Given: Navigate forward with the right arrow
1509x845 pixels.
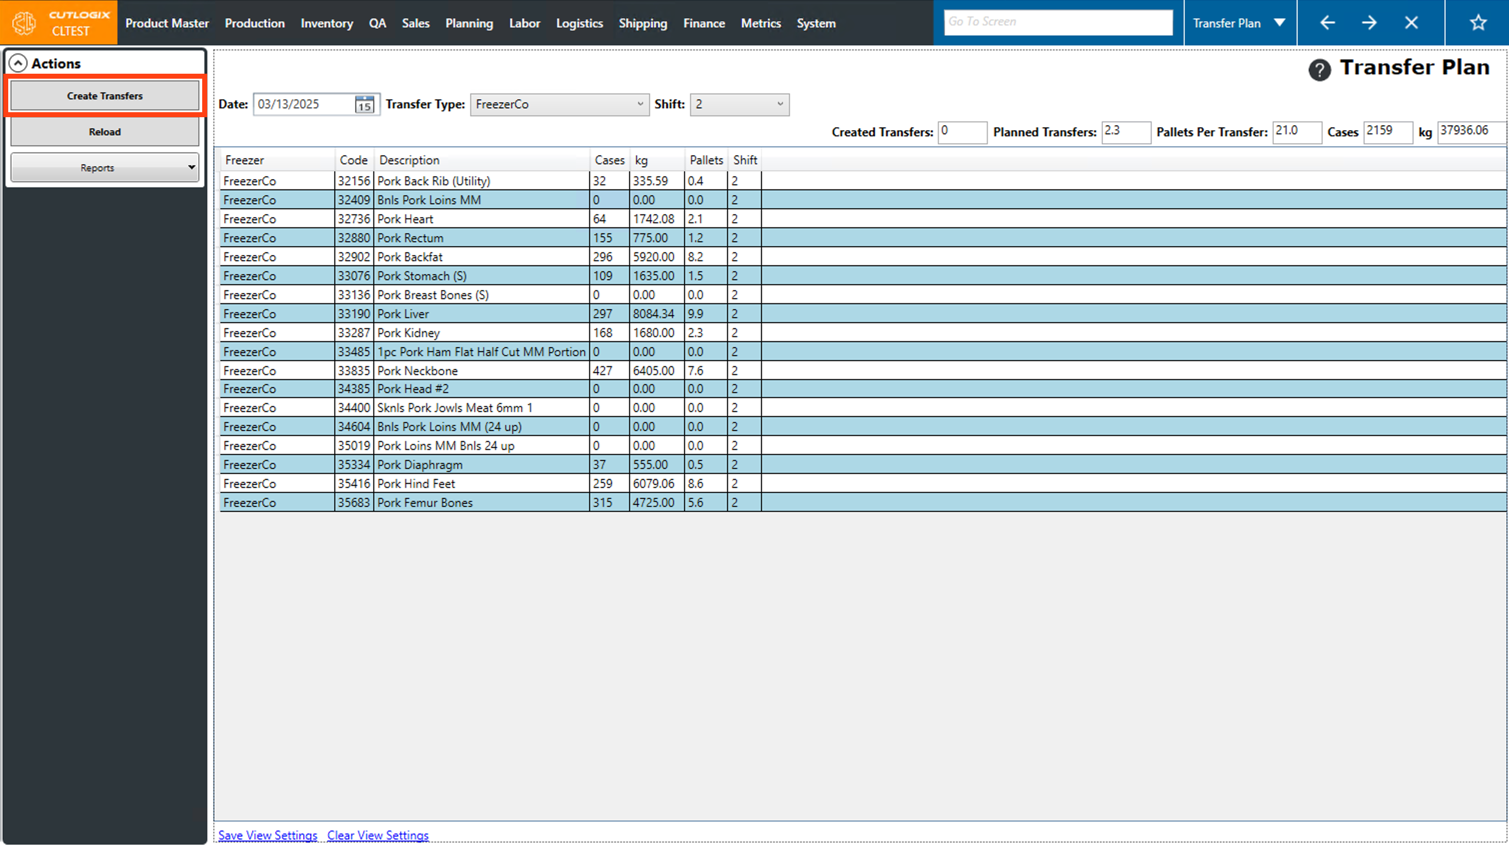Looking at the screenshot, I should [1369, 23].
